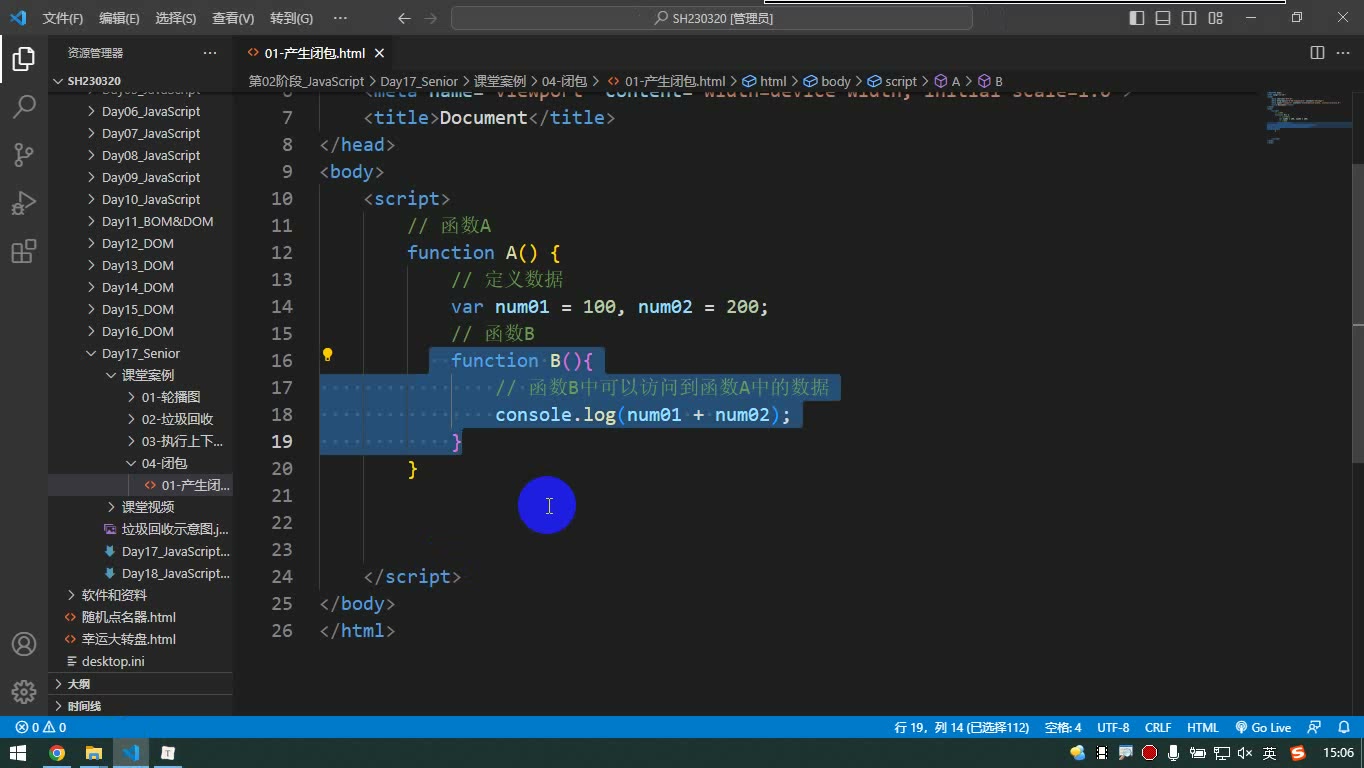Change encoding via UTF-8 status item

coord(1113,728)
